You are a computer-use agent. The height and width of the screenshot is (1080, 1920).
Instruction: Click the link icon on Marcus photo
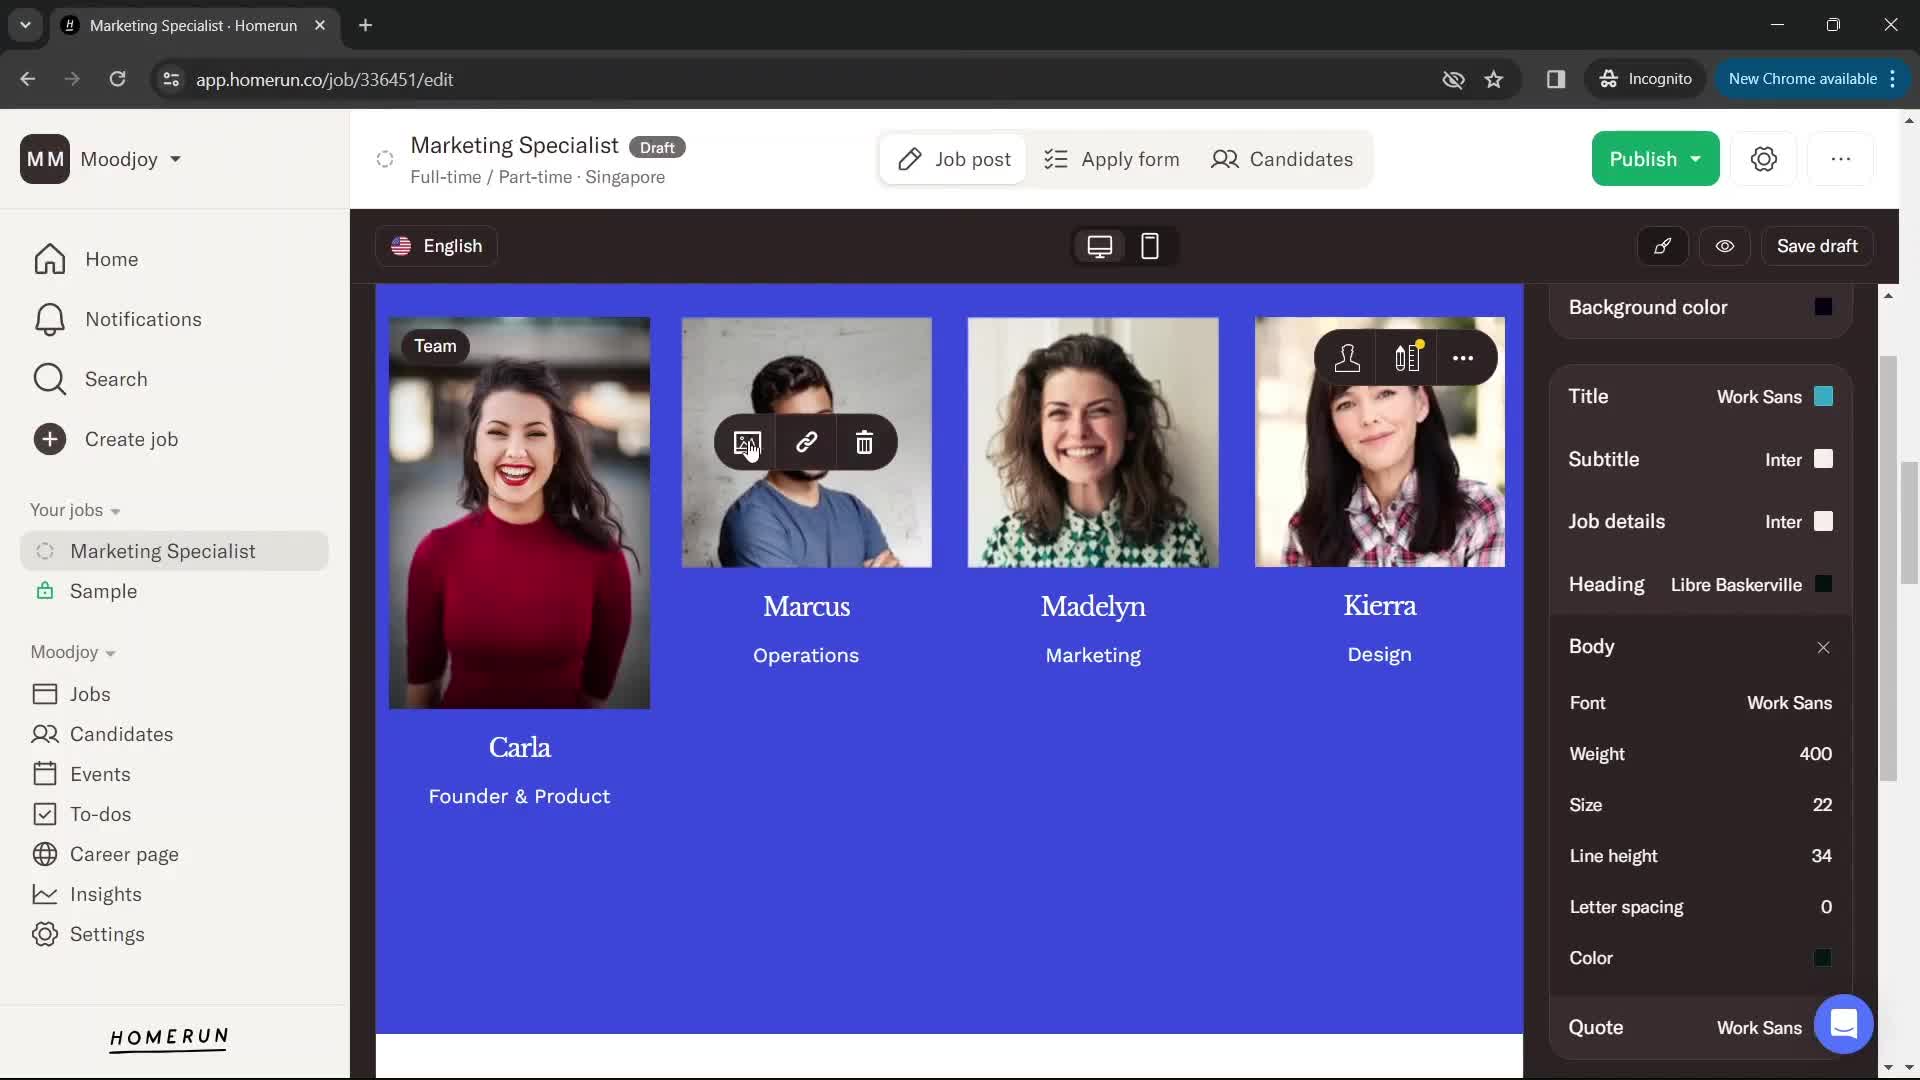806,443
